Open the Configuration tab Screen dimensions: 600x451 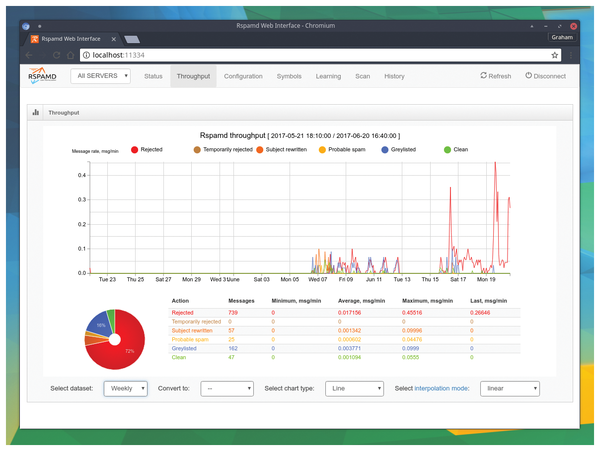click(243, 76)
